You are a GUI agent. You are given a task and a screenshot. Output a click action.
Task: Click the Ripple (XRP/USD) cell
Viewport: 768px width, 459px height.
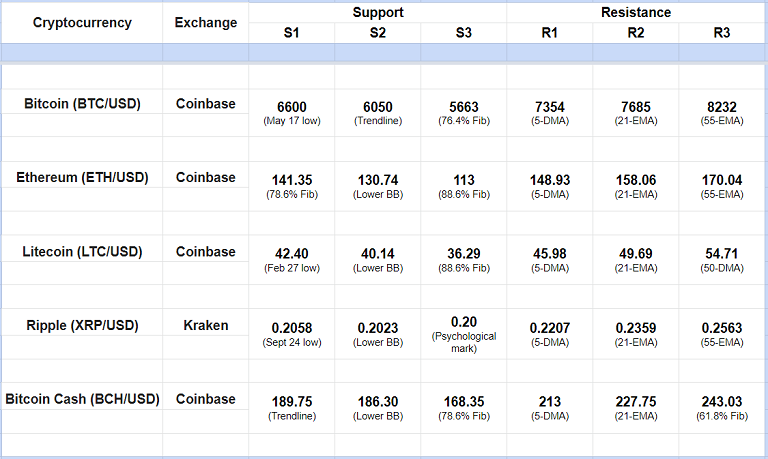81,325
